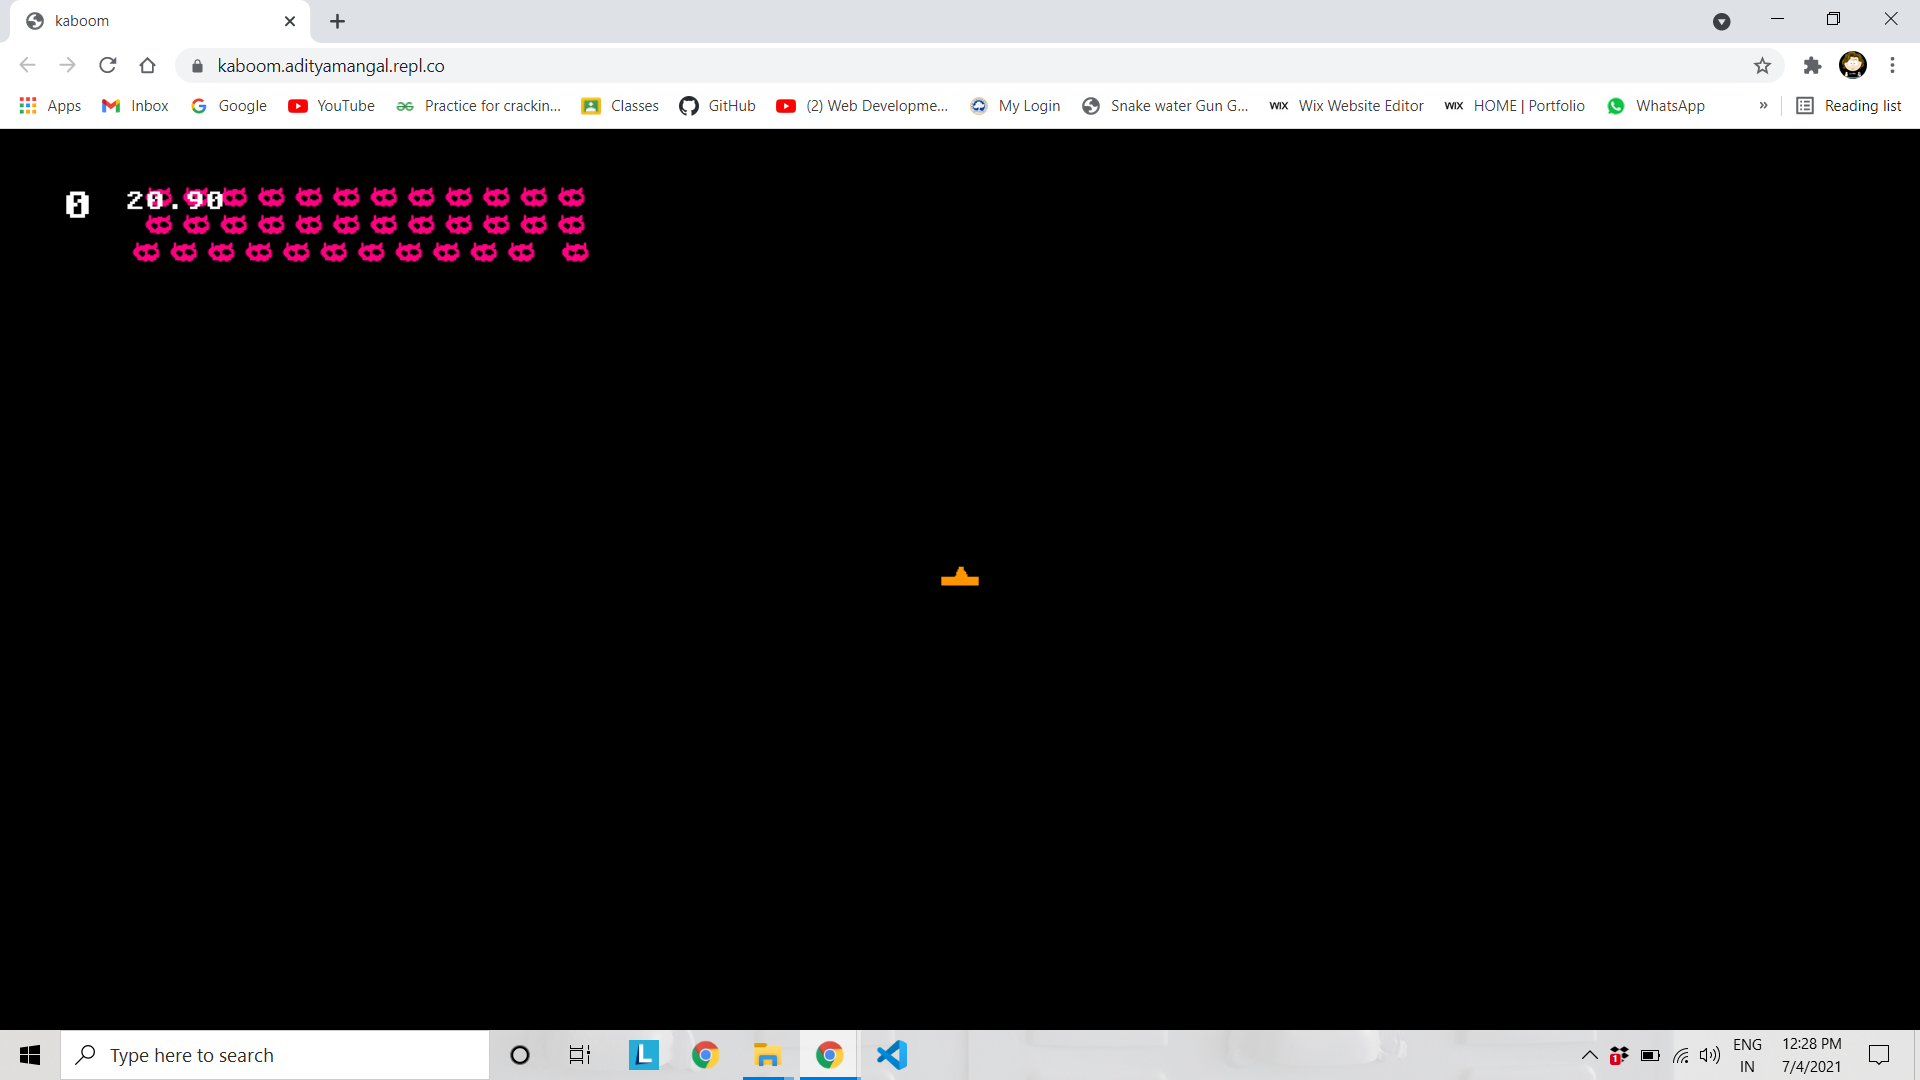Reload the current page
Viewport: 1920px width, 1080px height.
107,65
